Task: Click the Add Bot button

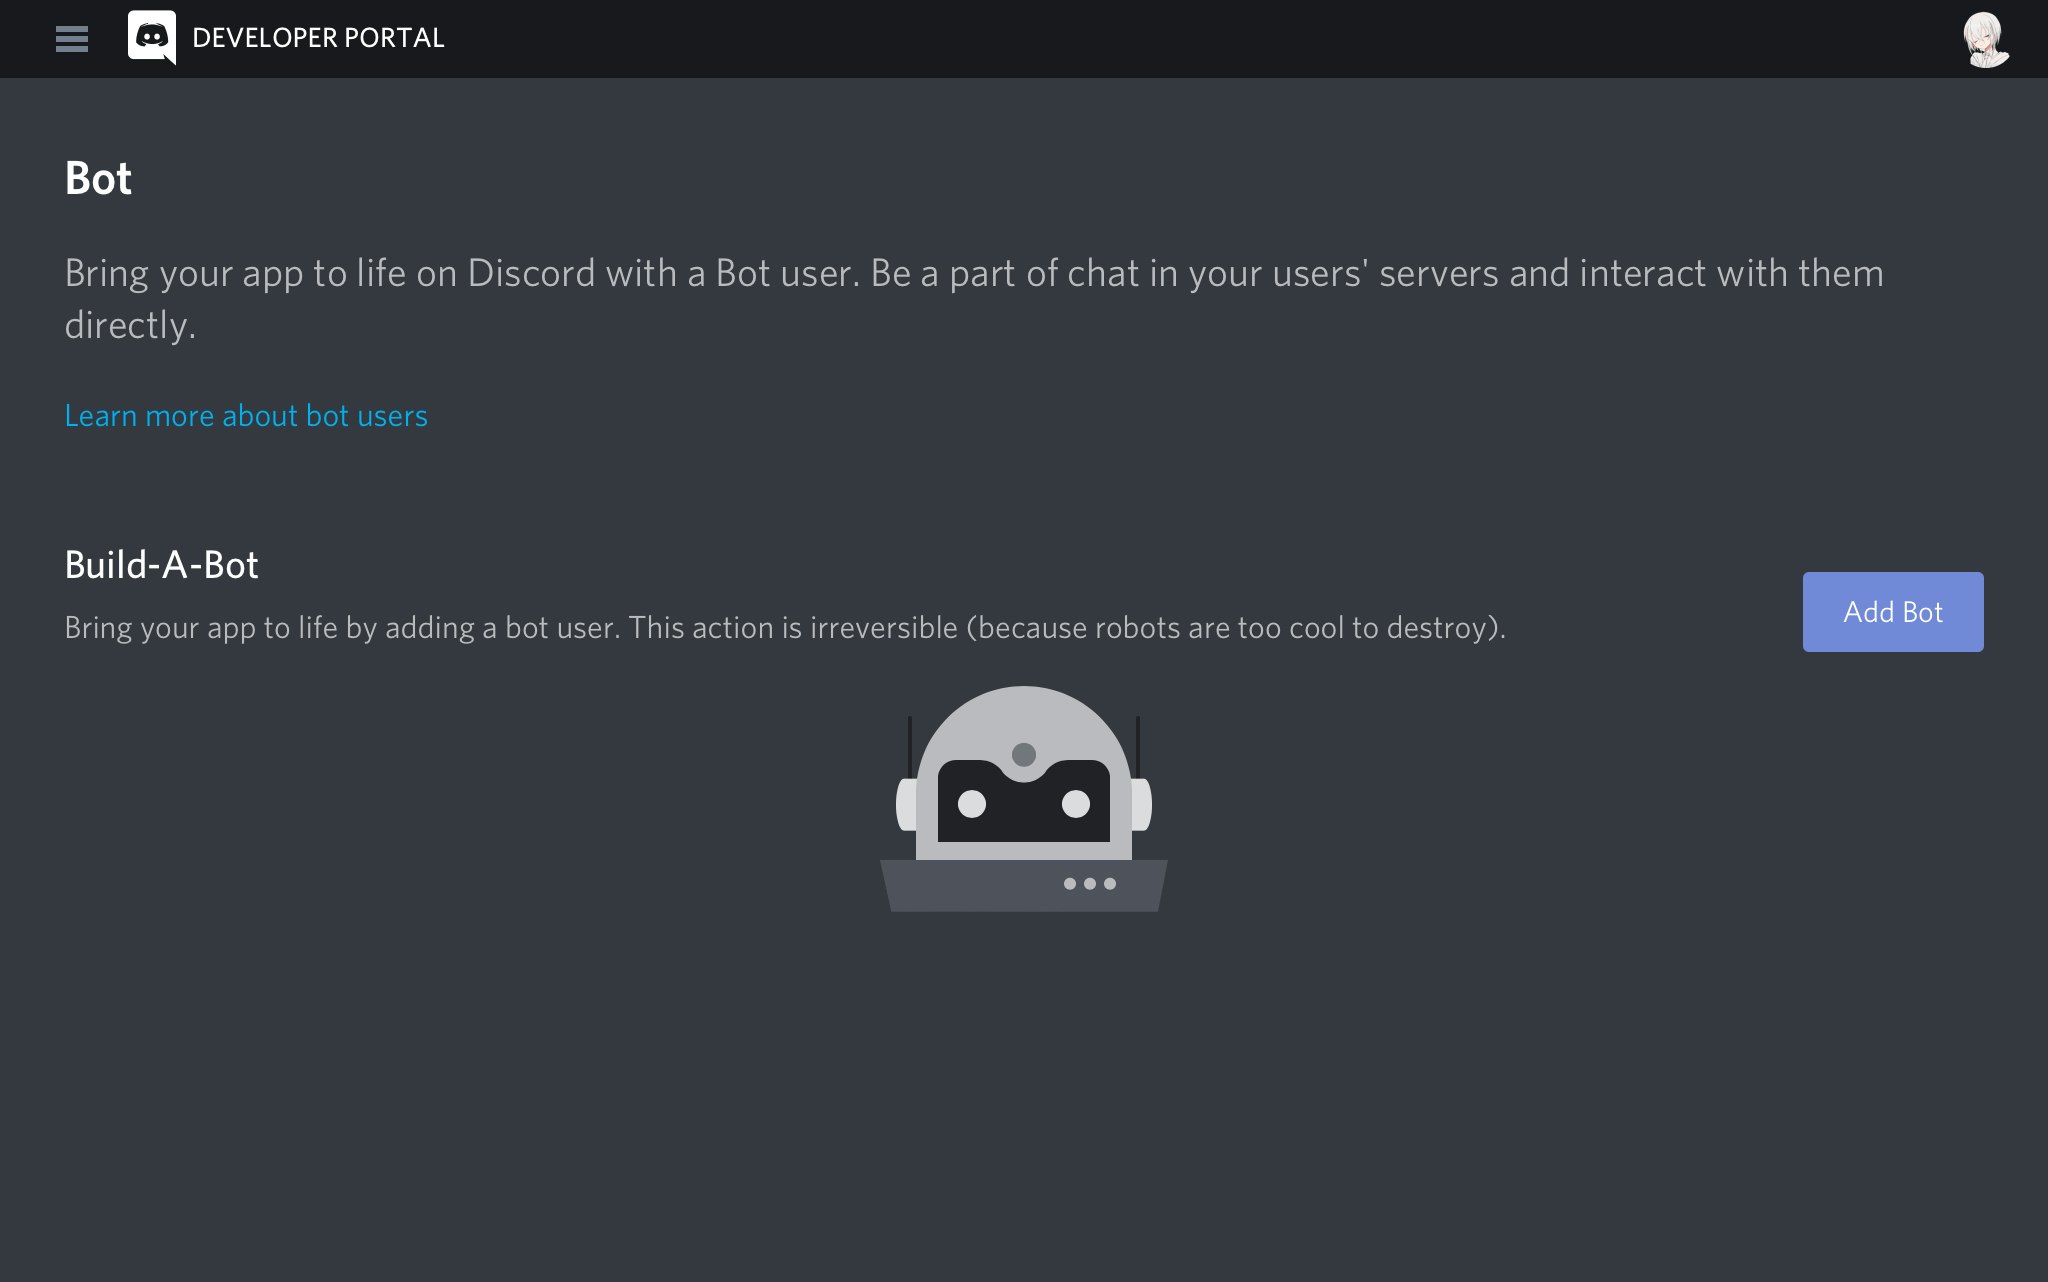Action: coord(1893,612)
